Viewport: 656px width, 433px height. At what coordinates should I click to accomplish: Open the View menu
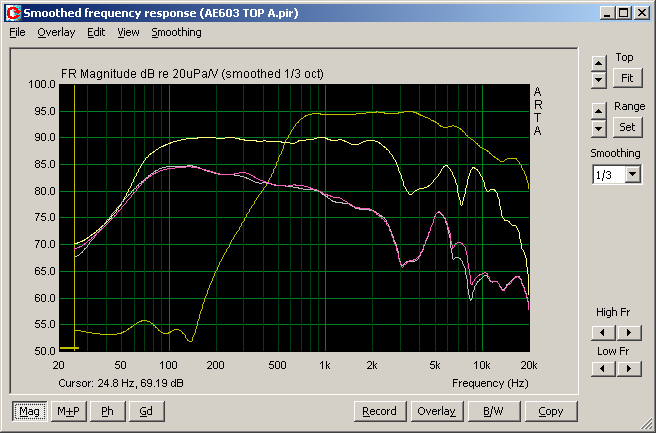[x=128, y=32]
